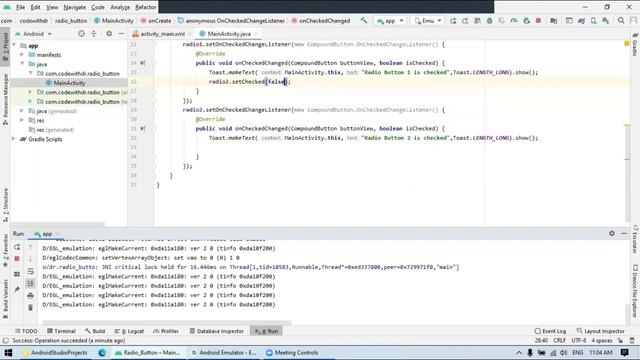Image resolution: width=640 pixels, height=360 pixels.
Task: Open the Terminal tool window
Action: pyautogui.click(x=61, y=331)
